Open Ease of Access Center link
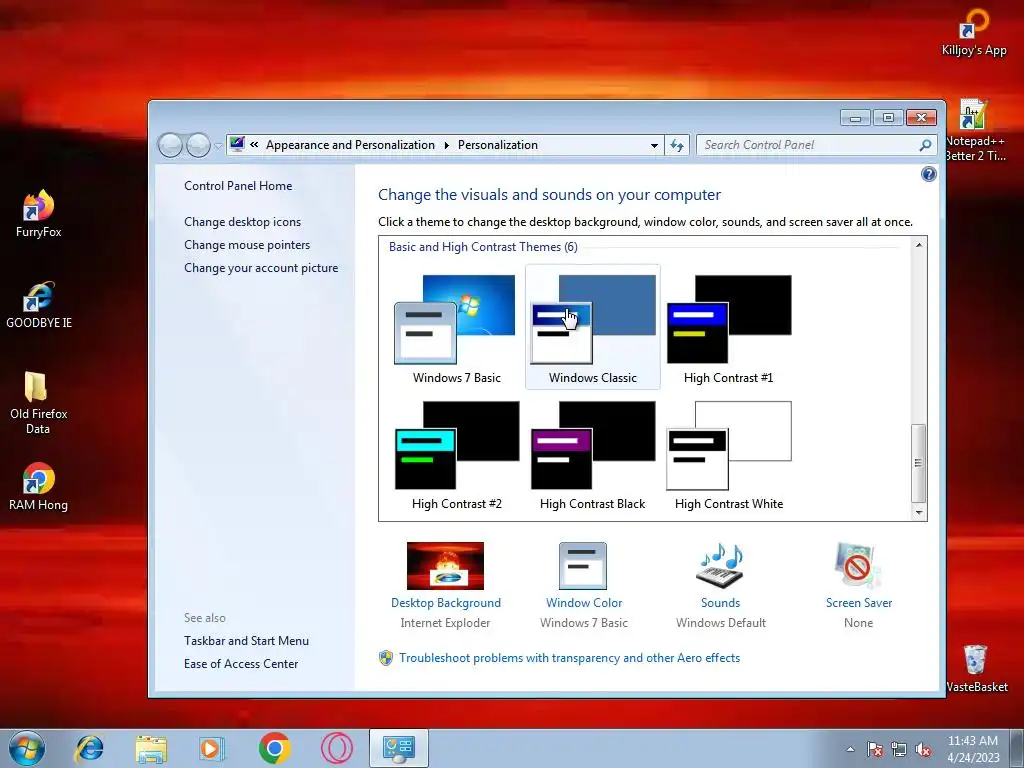The height and width of the screenshot is (768, 1024). [241, 664]
